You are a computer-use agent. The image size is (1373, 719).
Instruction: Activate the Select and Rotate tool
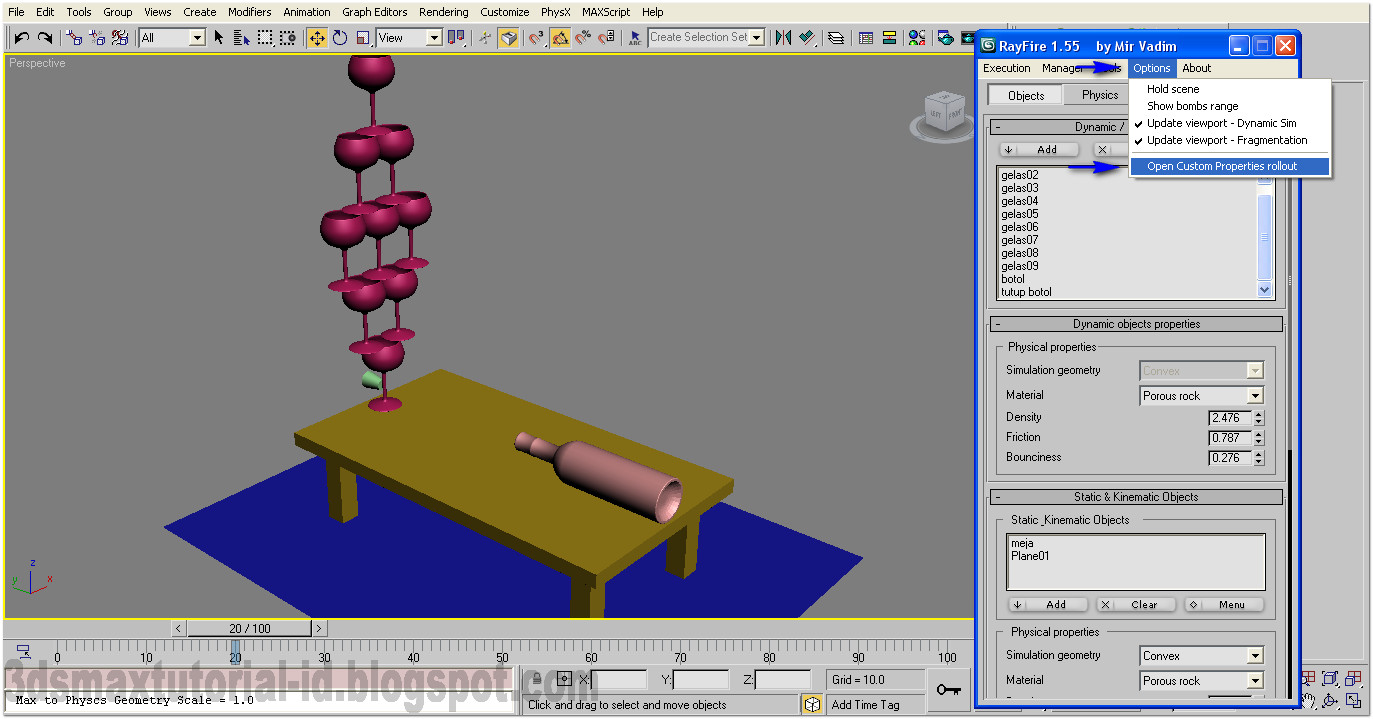coord(339,38)
